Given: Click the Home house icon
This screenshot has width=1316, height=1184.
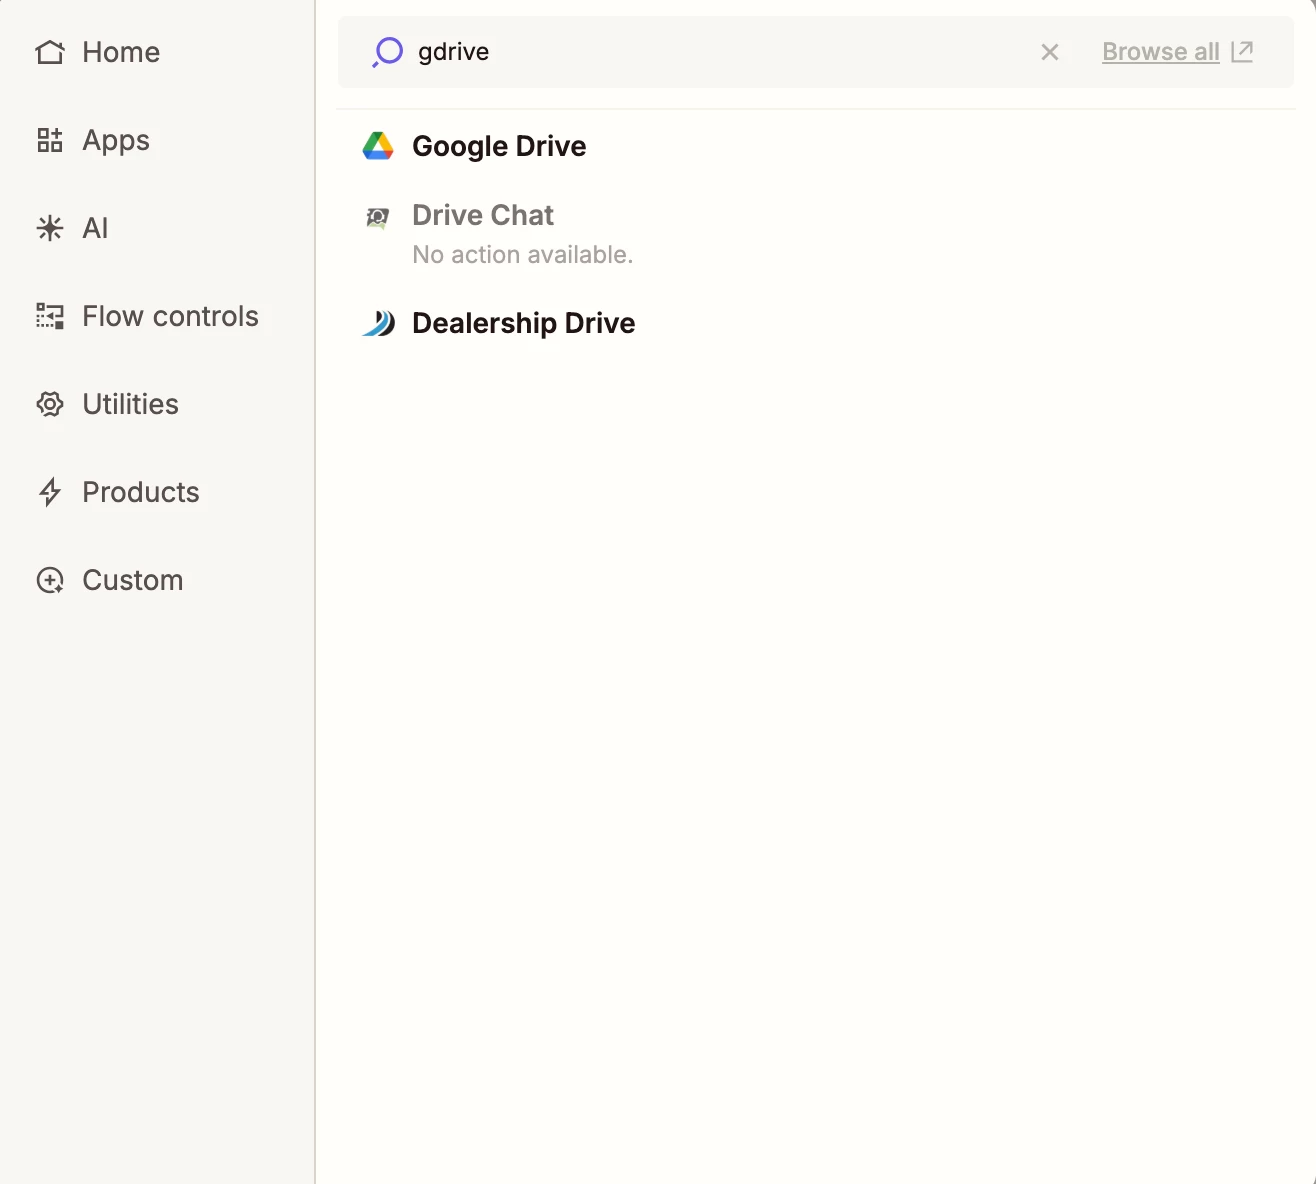Looking at the screenshot, I should click(50, 52).
